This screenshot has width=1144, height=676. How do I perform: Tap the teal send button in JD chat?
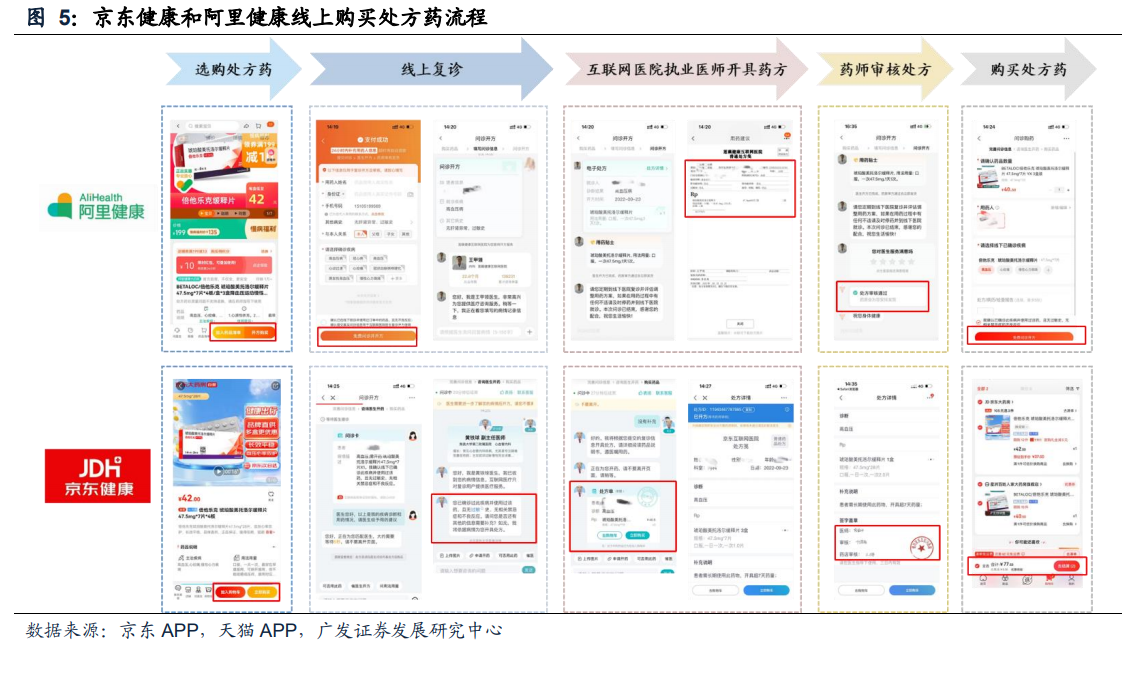529,570
